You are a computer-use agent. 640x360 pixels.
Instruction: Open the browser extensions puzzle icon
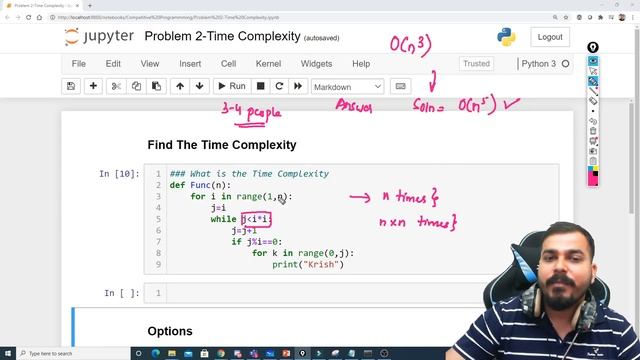pyautogui.click(x=600, y=18)
